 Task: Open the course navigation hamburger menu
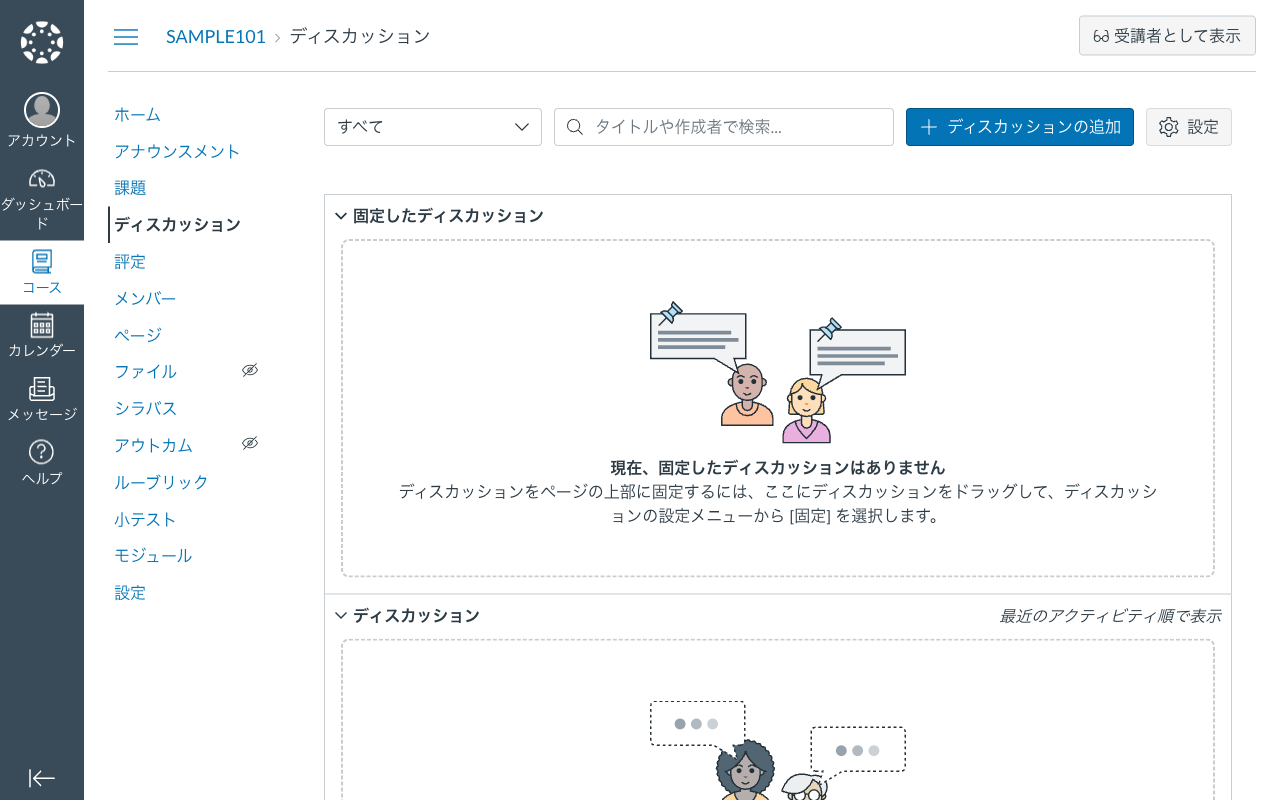click(x=126, y=36)
